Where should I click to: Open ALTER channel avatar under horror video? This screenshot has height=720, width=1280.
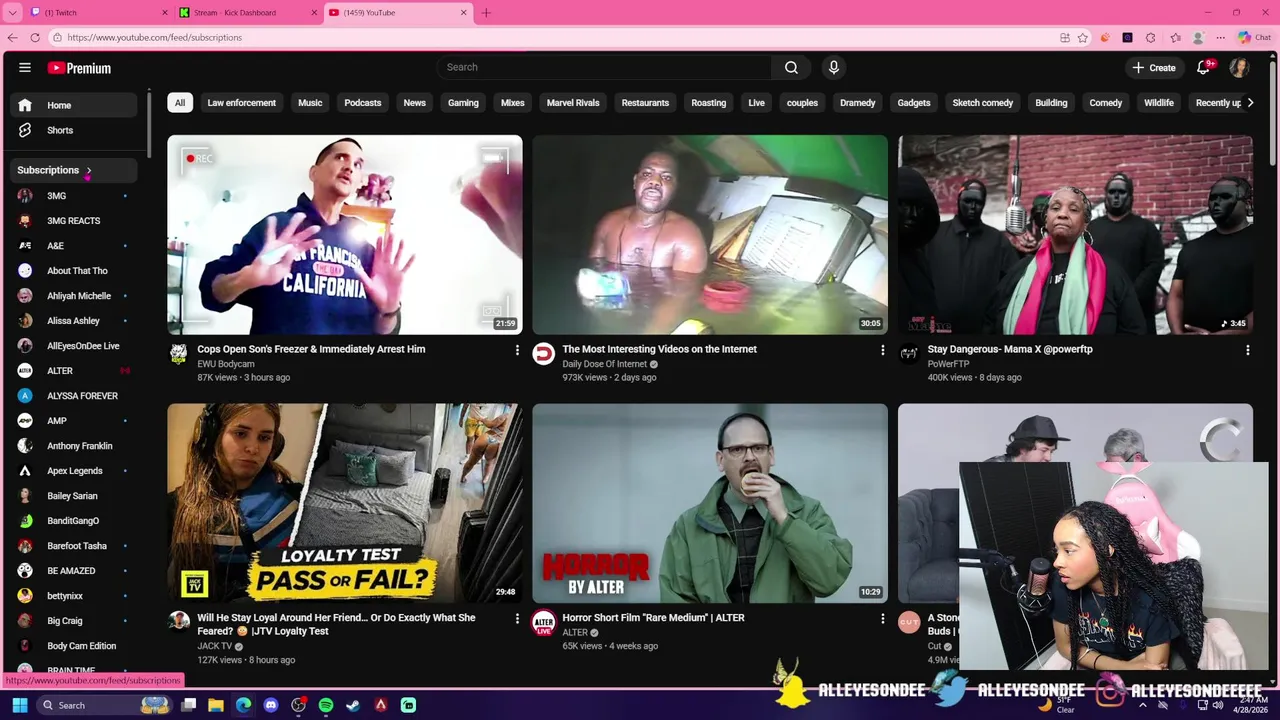click(543, 623)
